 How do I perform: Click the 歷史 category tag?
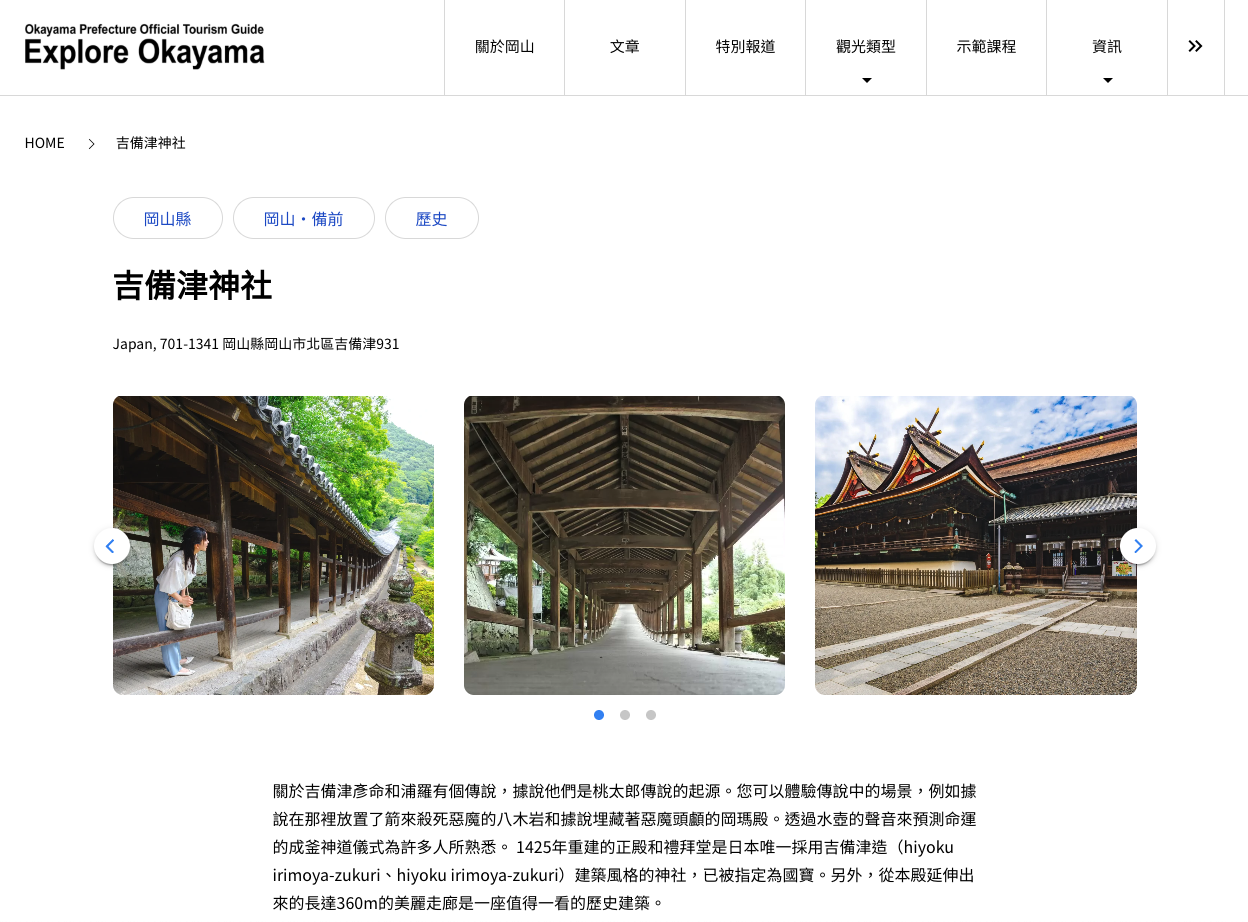[x=432, y=218]
